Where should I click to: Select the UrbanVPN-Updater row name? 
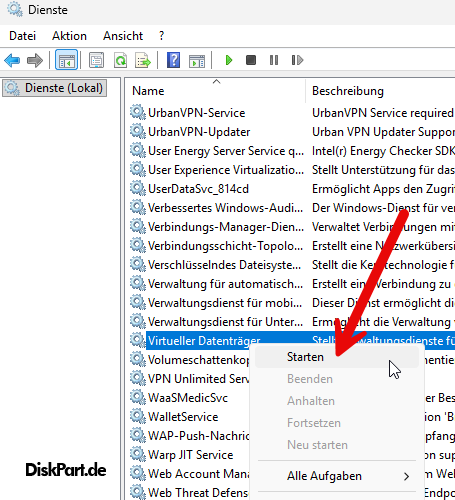[199, 132]
